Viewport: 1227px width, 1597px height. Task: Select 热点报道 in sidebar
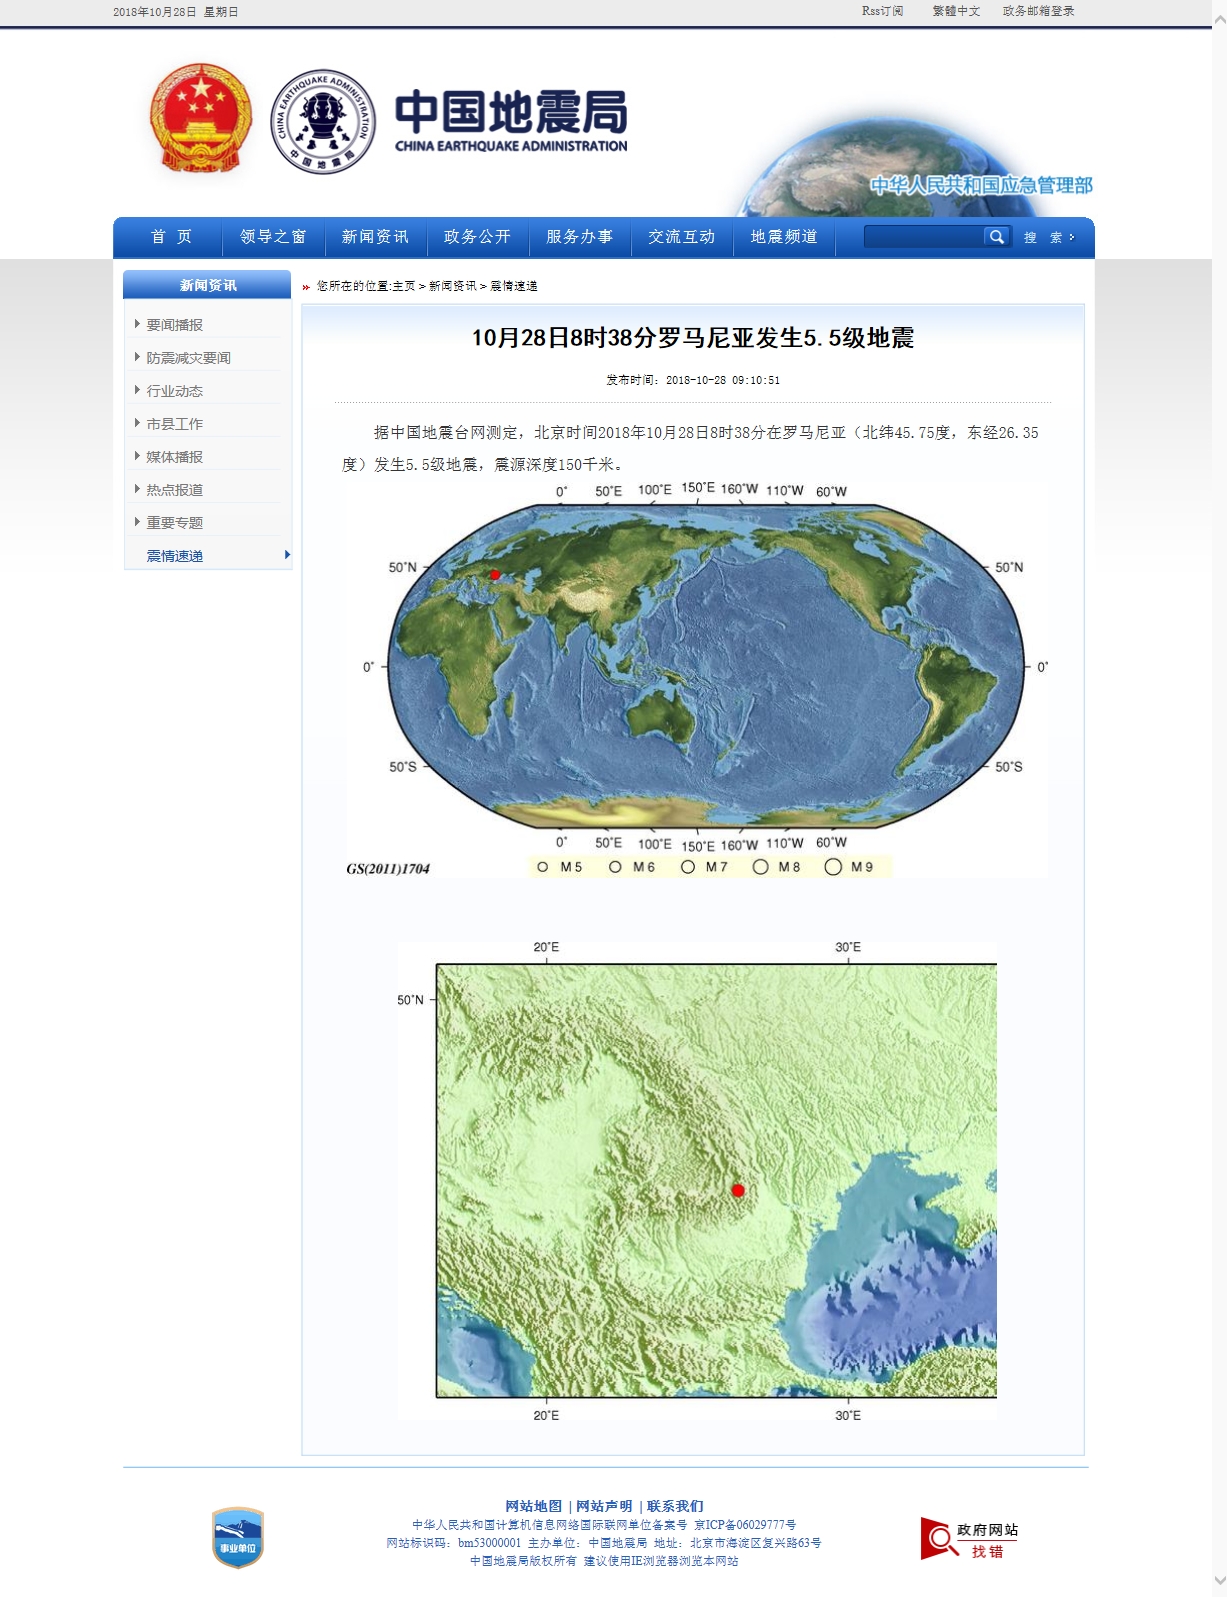[174, 490]
